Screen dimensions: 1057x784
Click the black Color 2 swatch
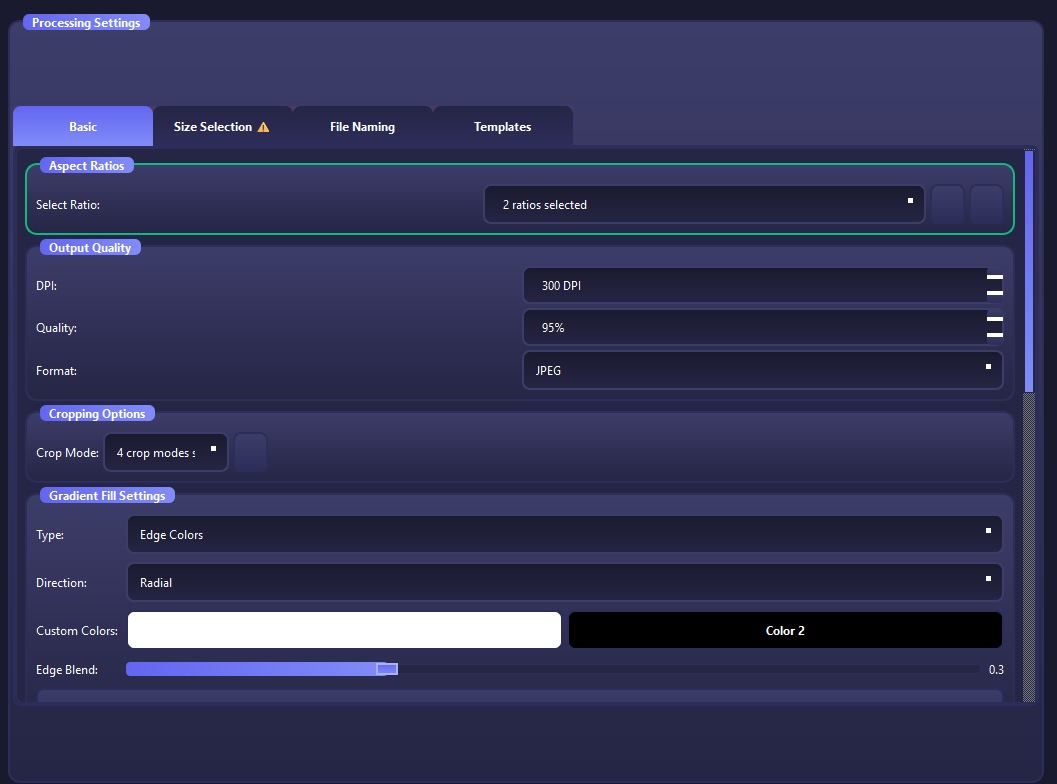pos(785,630)
